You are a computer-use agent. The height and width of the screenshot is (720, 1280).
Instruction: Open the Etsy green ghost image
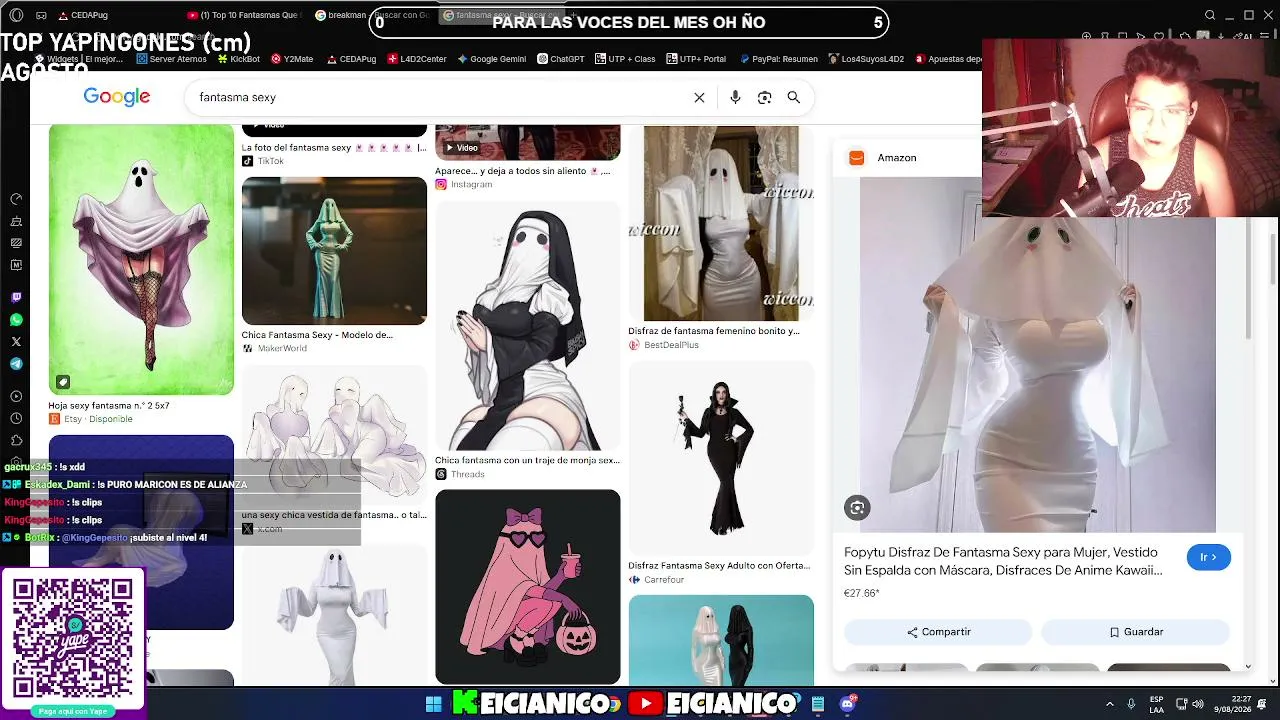click(141, 259)
